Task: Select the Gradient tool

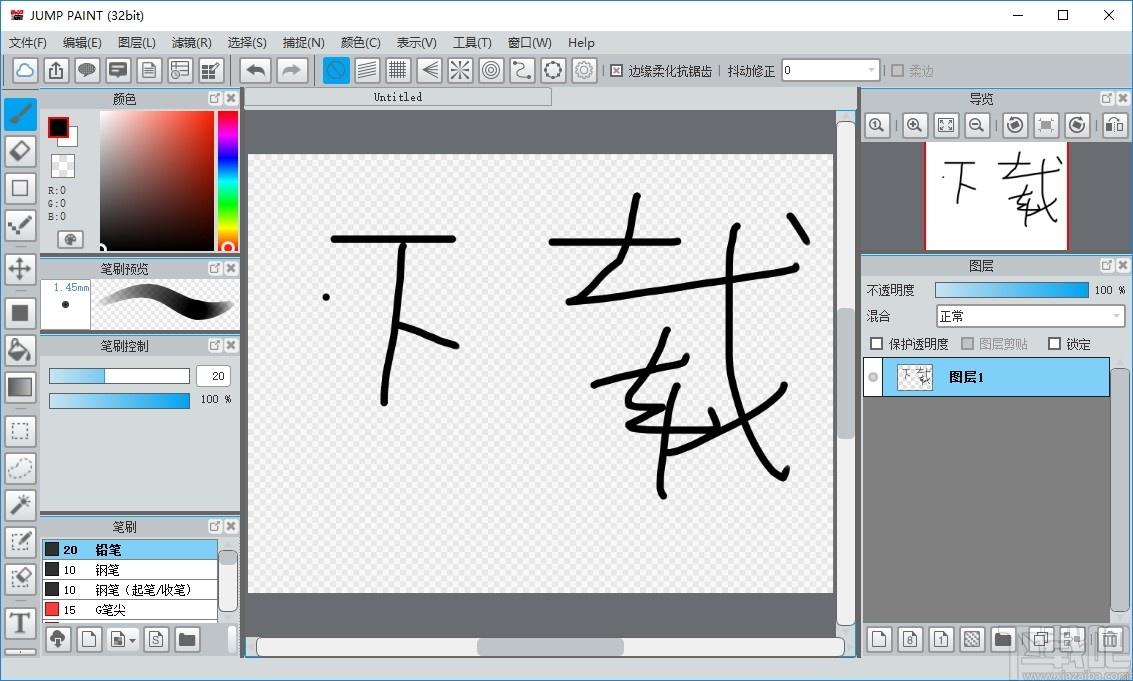Action: point(20,387)
